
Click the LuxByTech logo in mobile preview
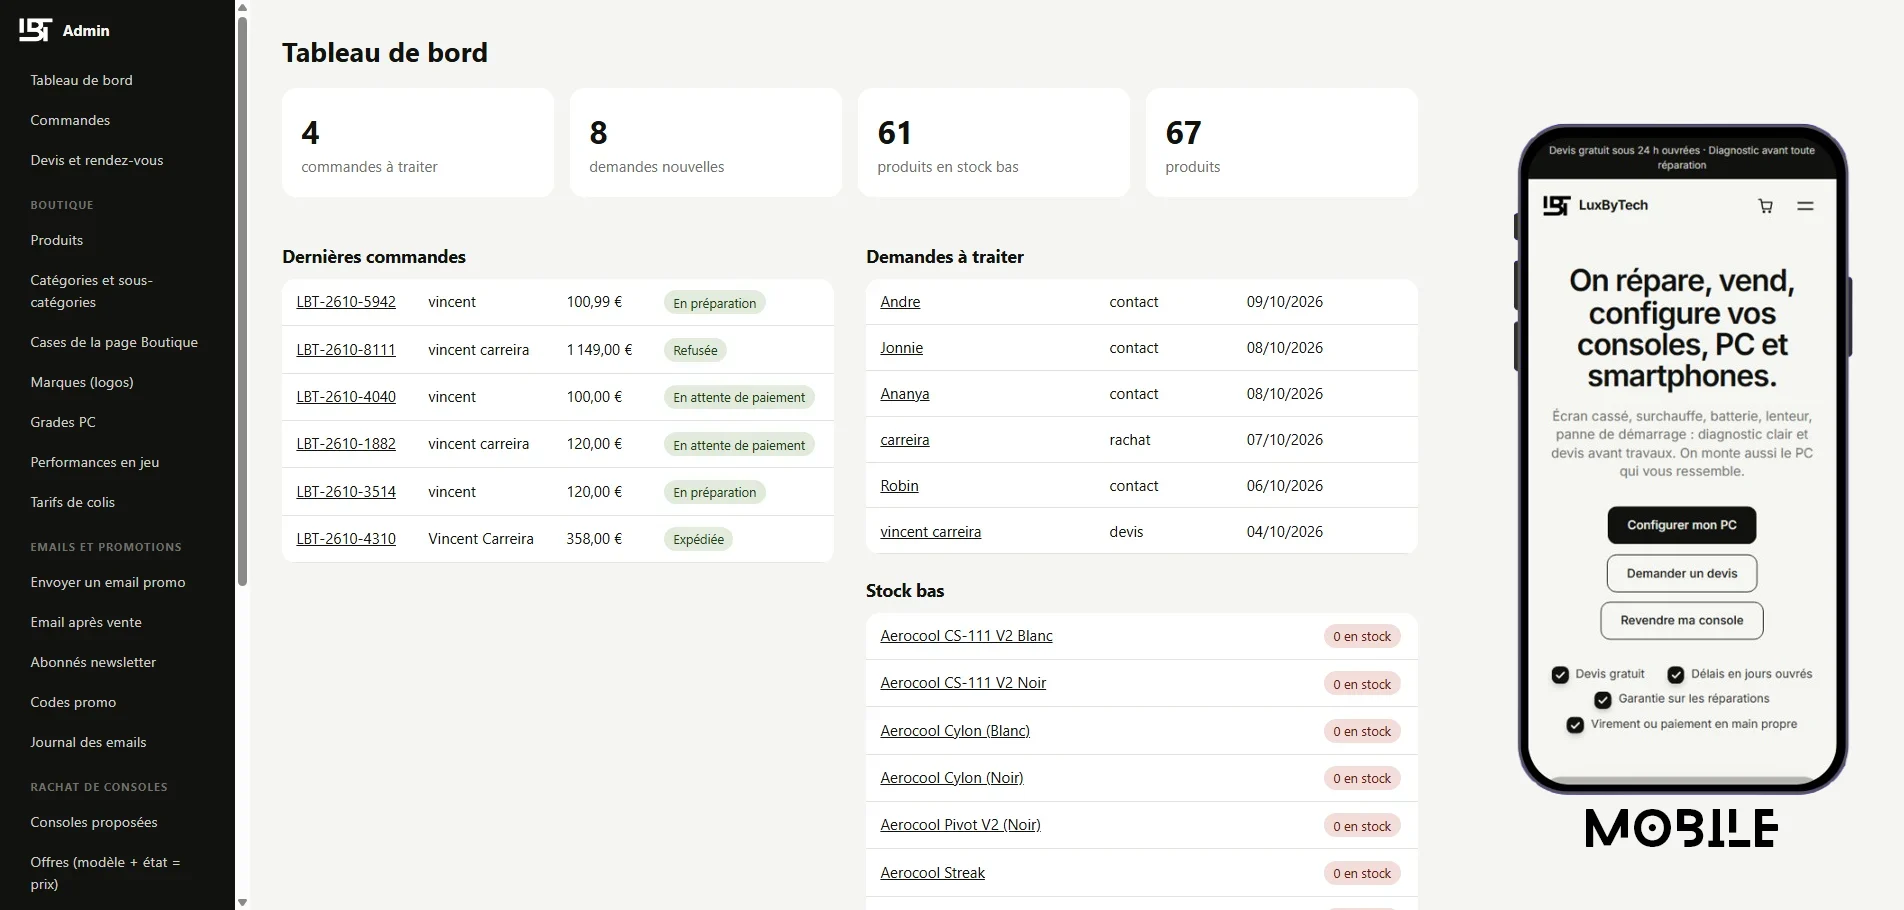[1595, 205]
